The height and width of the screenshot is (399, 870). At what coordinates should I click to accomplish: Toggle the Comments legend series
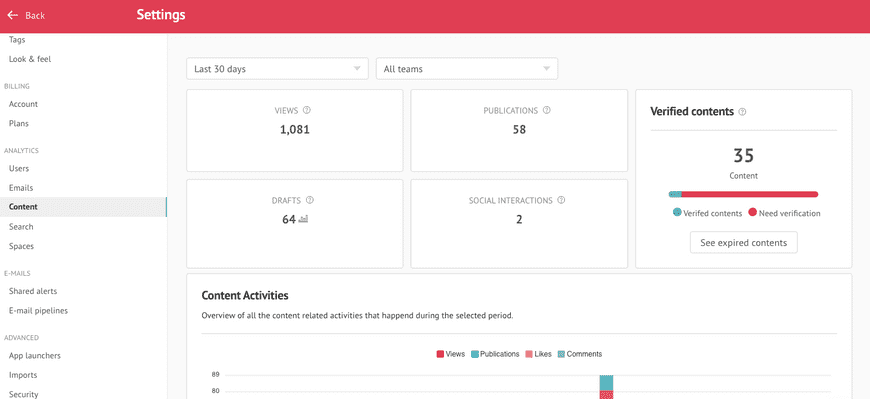click(579, 354)
